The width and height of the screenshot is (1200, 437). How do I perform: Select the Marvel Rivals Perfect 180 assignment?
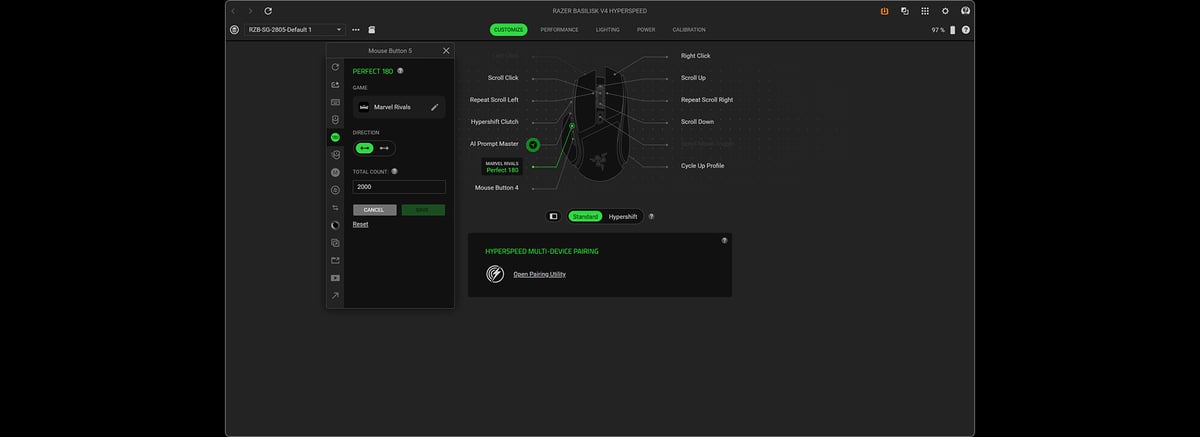point(502,166)
